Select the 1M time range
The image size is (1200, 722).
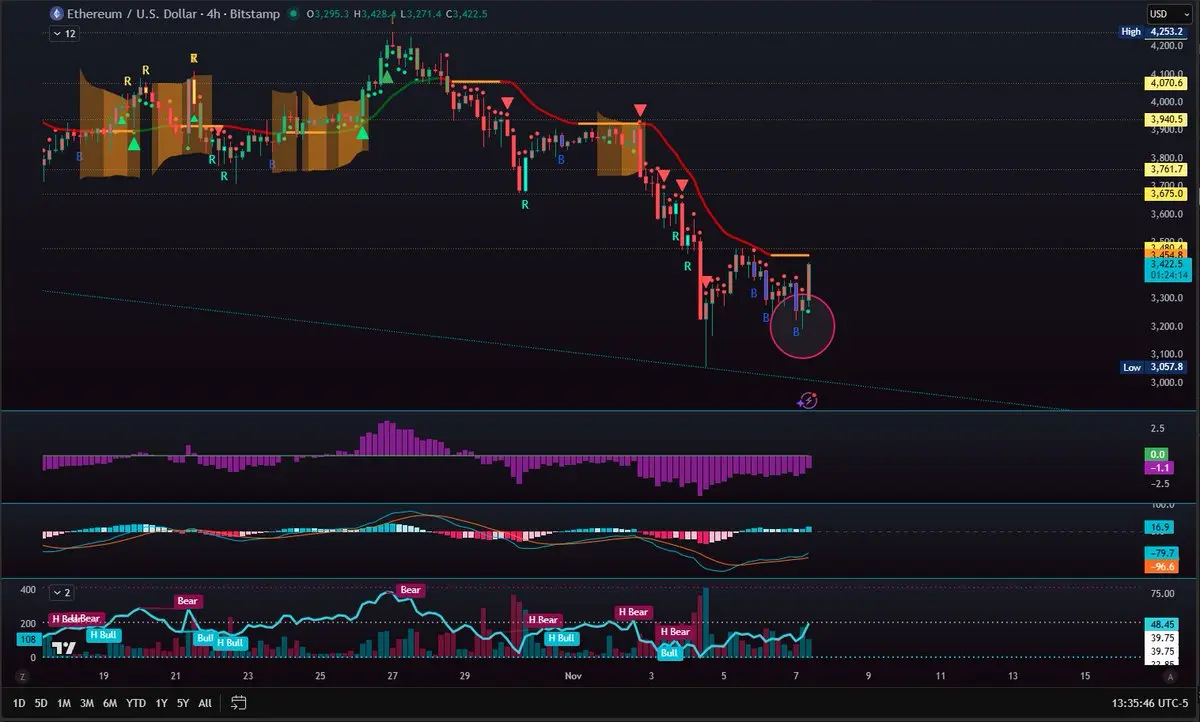point(64,703)
